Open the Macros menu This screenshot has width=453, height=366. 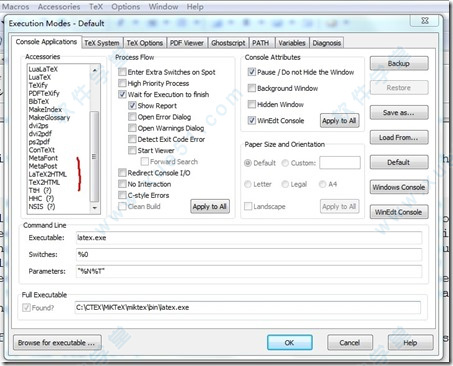click(x=15, y=7)
